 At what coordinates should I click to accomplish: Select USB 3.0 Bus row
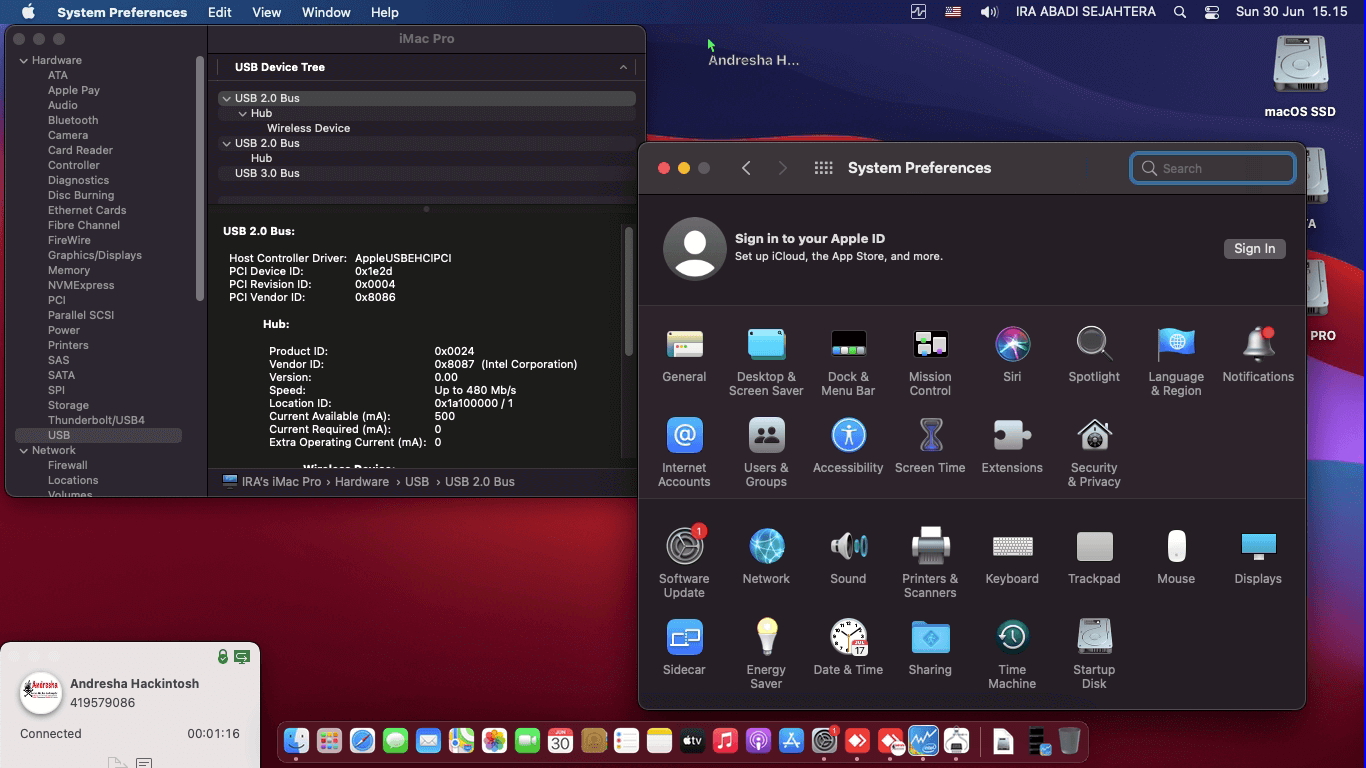tap(427, 173)
